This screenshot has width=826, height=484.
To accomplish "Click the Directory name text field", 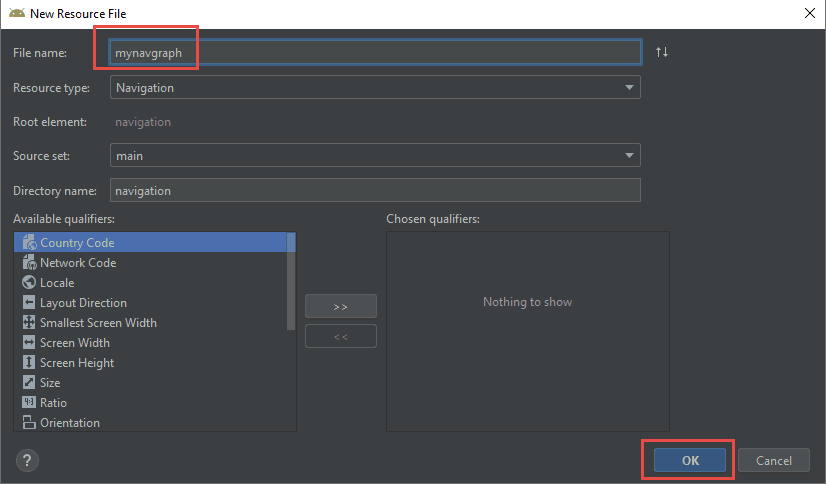I will tap(374, 190).
